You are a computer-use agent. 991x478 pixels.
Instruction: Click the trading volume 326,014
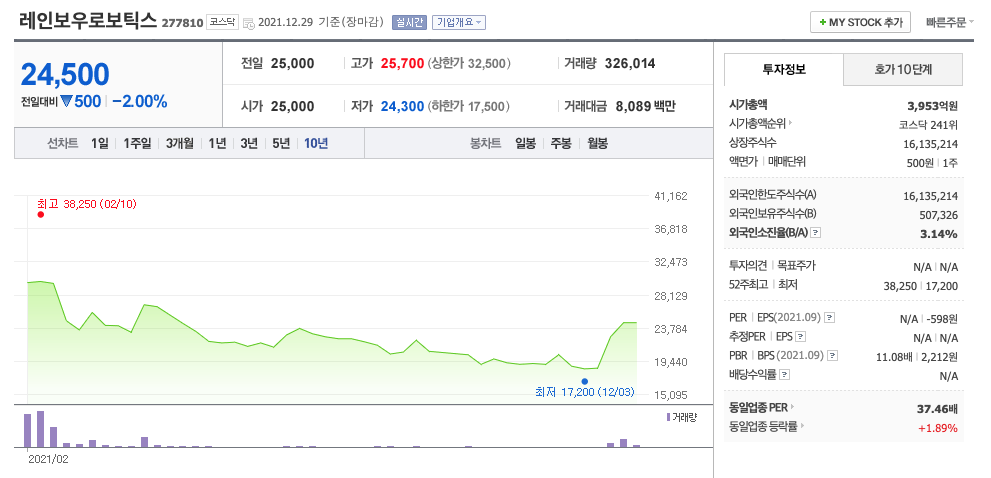click(x=630, y=64)
